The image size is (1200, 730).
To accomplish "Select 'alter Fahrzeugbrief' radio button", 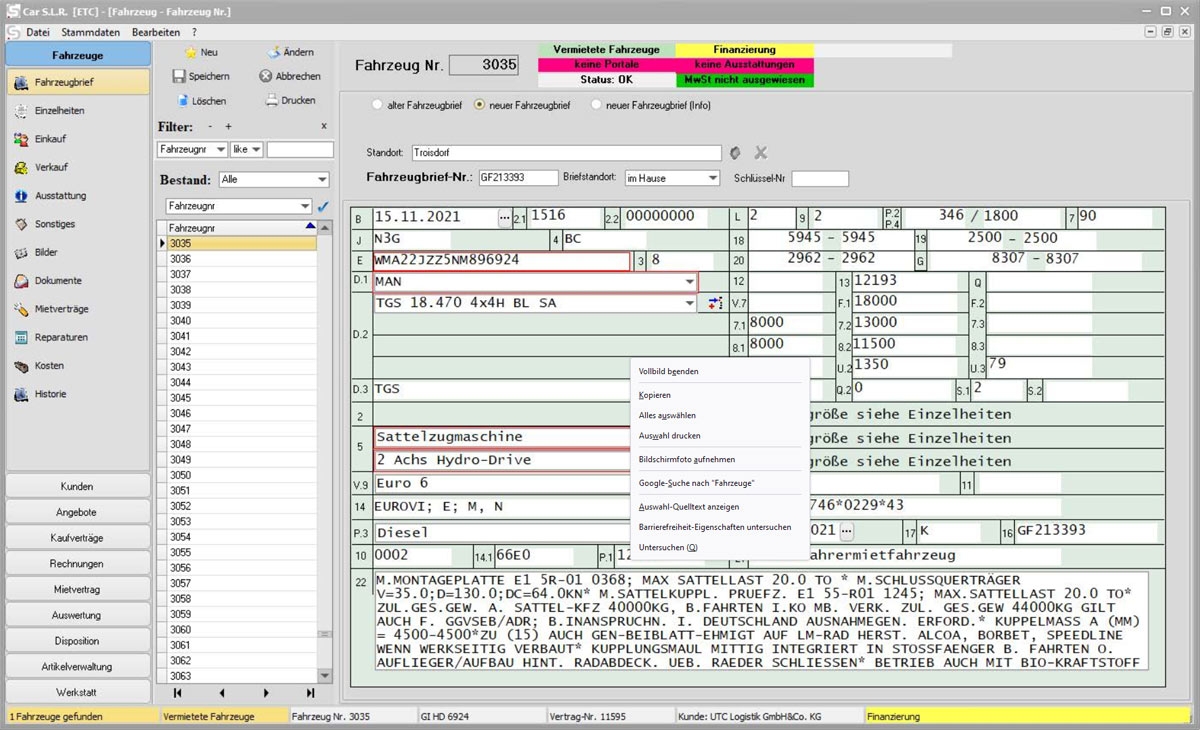I will coord(377,105).
